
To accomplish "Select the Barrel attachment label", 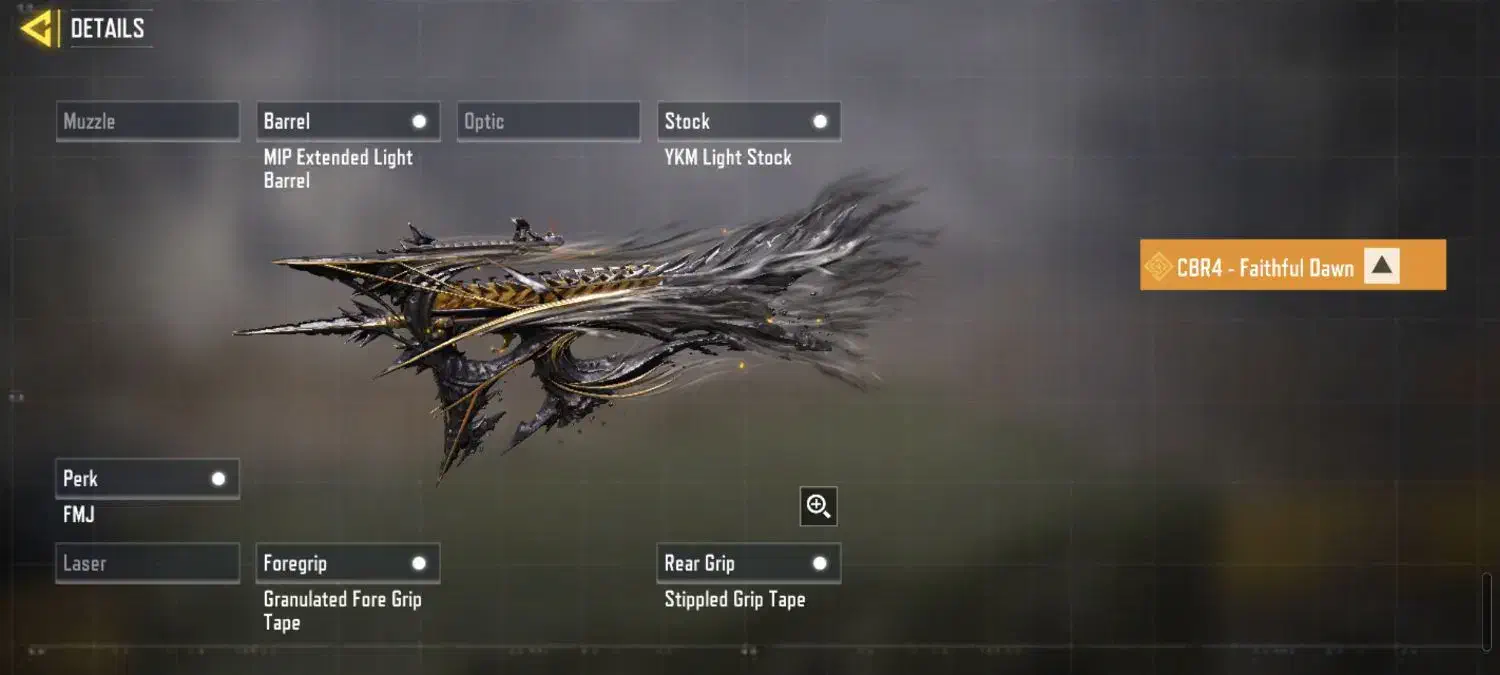I will 287,121.
